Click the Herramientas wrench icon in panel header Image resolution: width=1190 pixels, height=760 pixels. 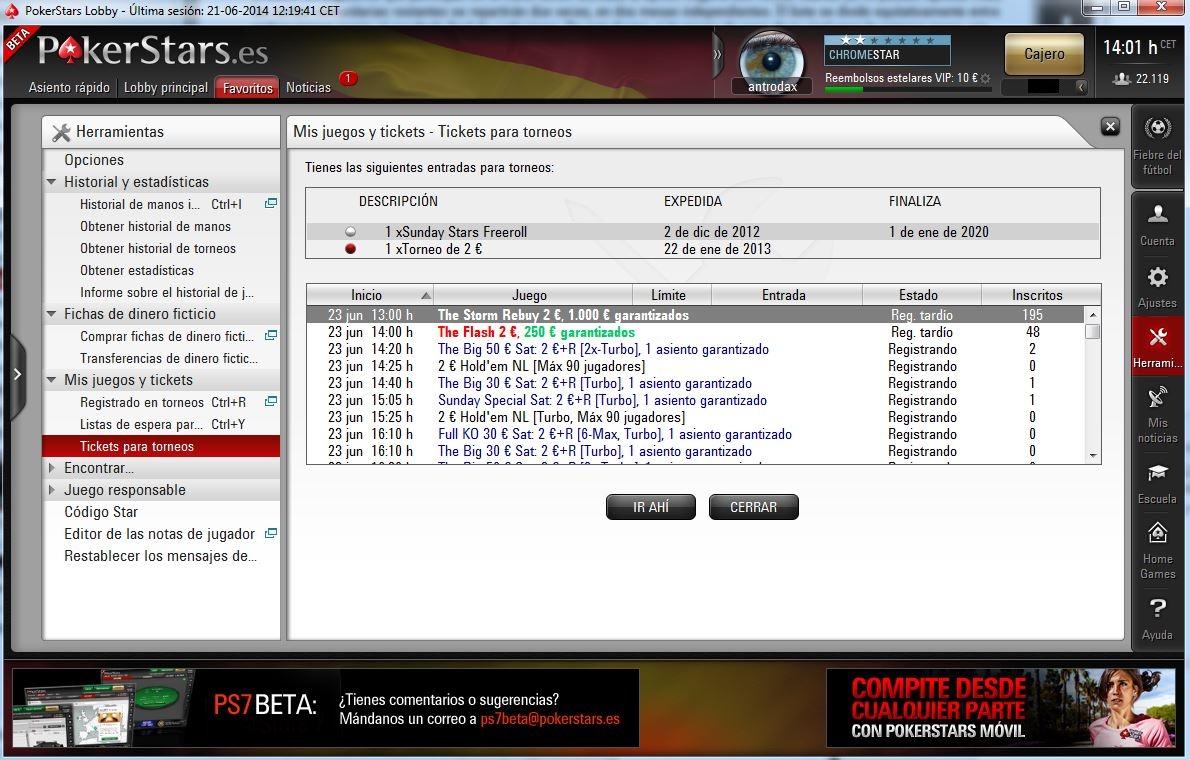(61, 132)
